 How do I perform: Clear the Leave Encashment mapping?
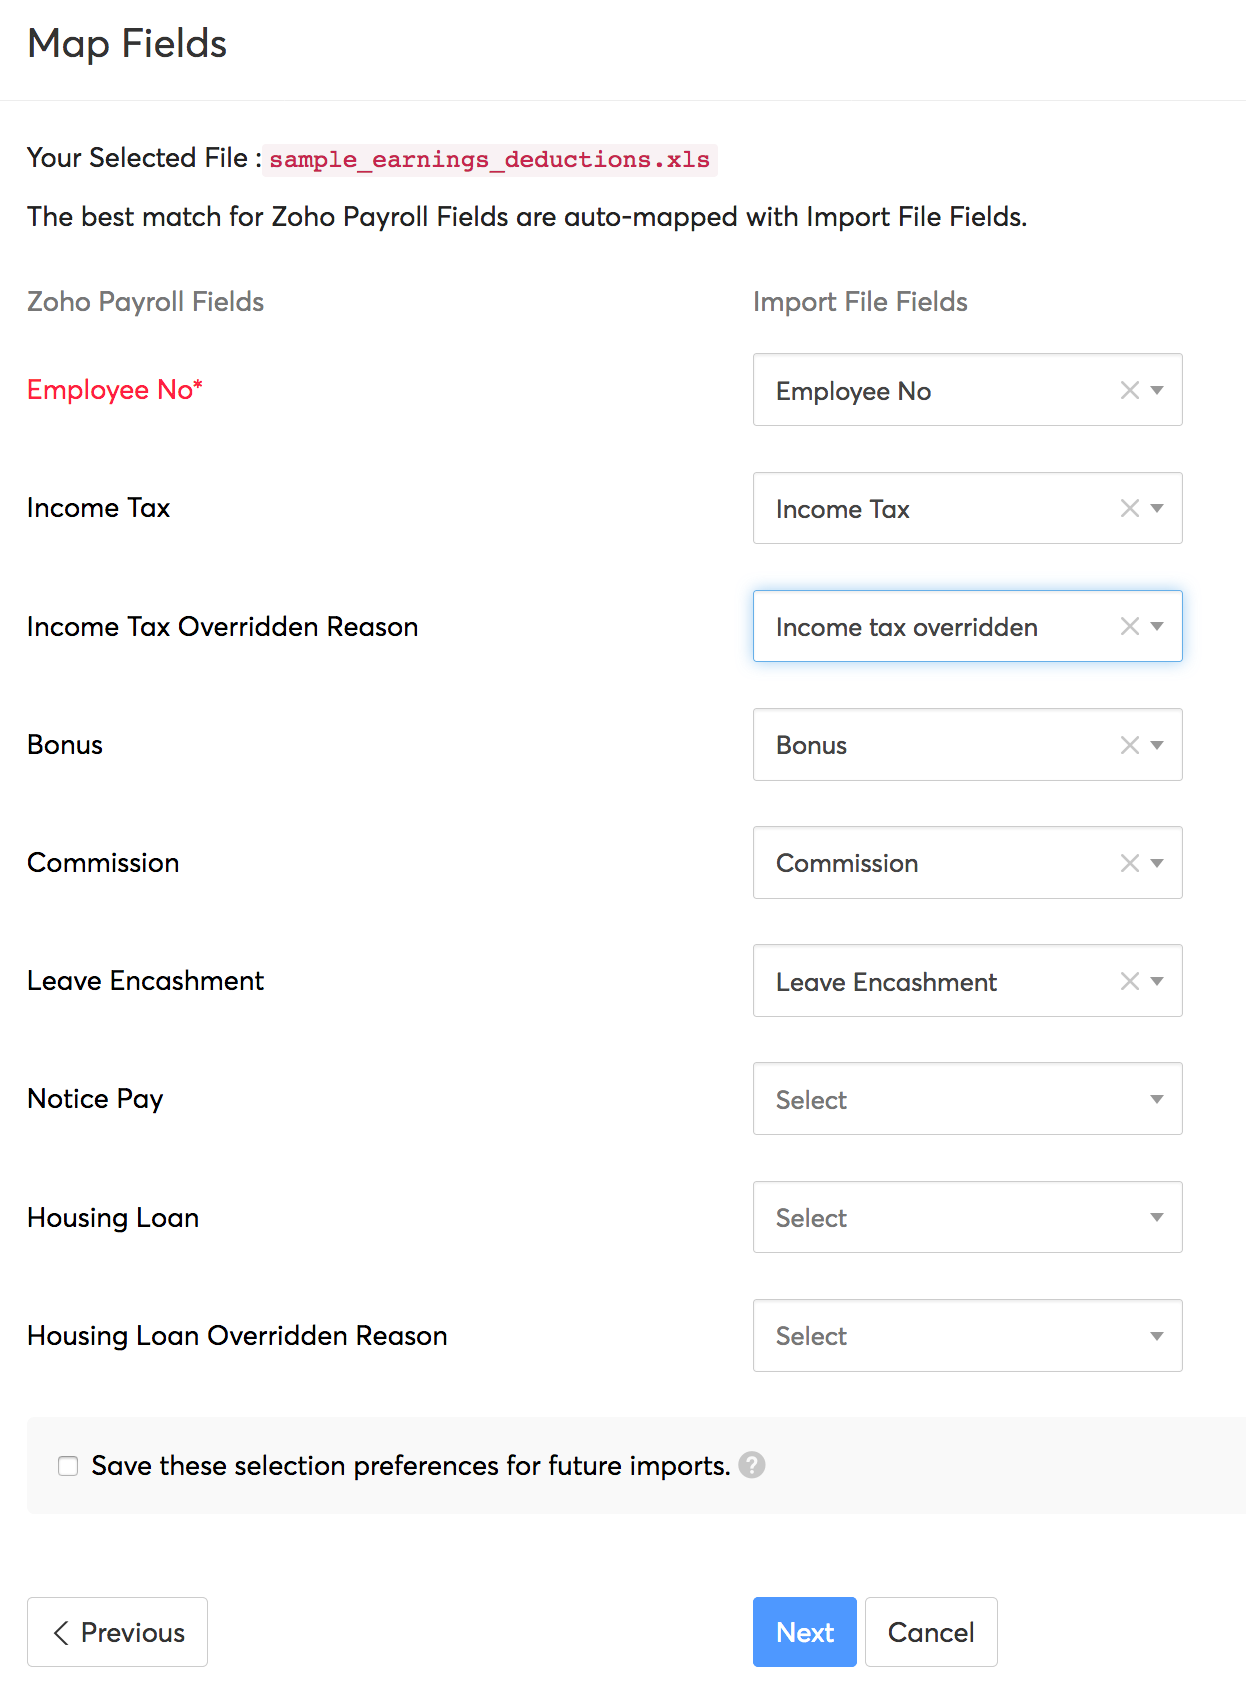tap(1129, 981)
